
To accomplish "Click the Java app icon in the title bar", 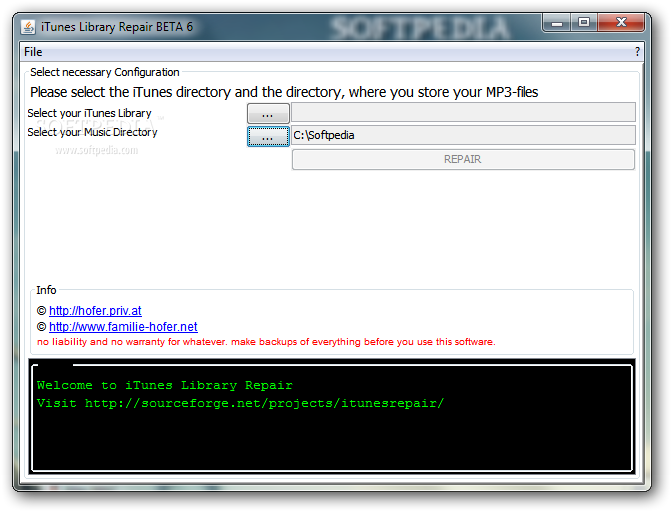I will [x=28, y=27].
